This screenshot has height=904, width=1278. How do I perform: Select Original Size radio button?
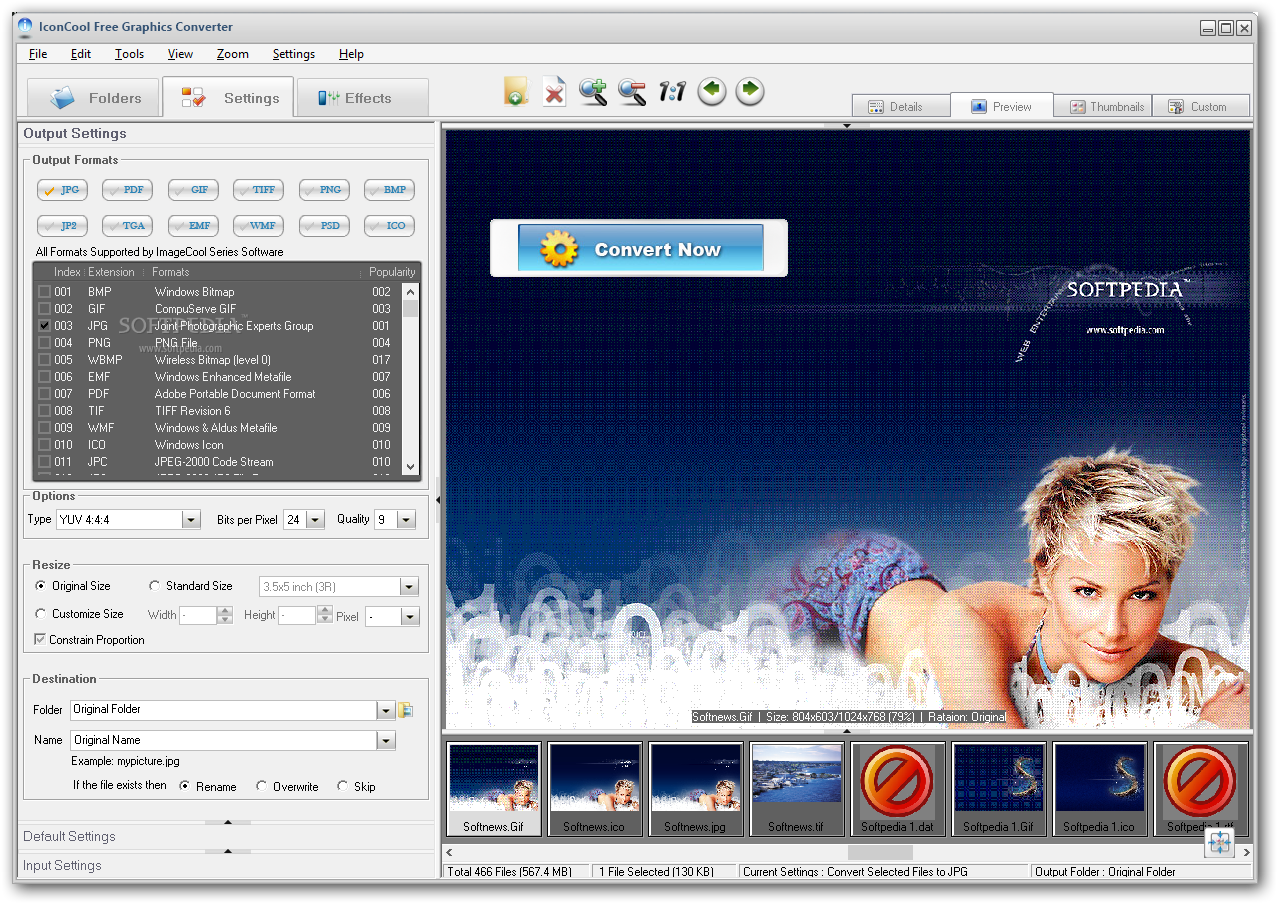click(x=40, y=586)
